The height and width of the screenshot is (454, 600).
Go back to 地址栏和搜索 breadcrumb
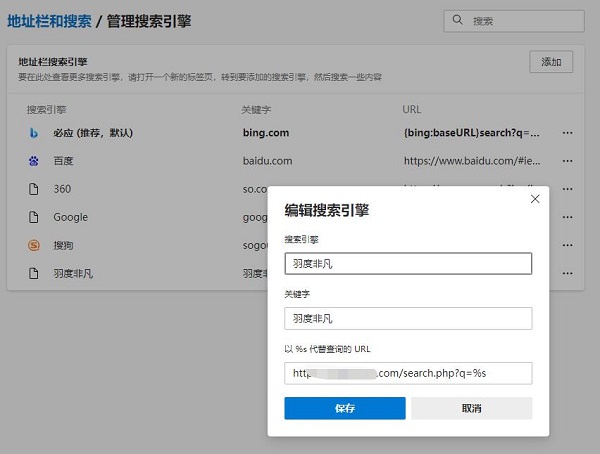pos(49,21)
